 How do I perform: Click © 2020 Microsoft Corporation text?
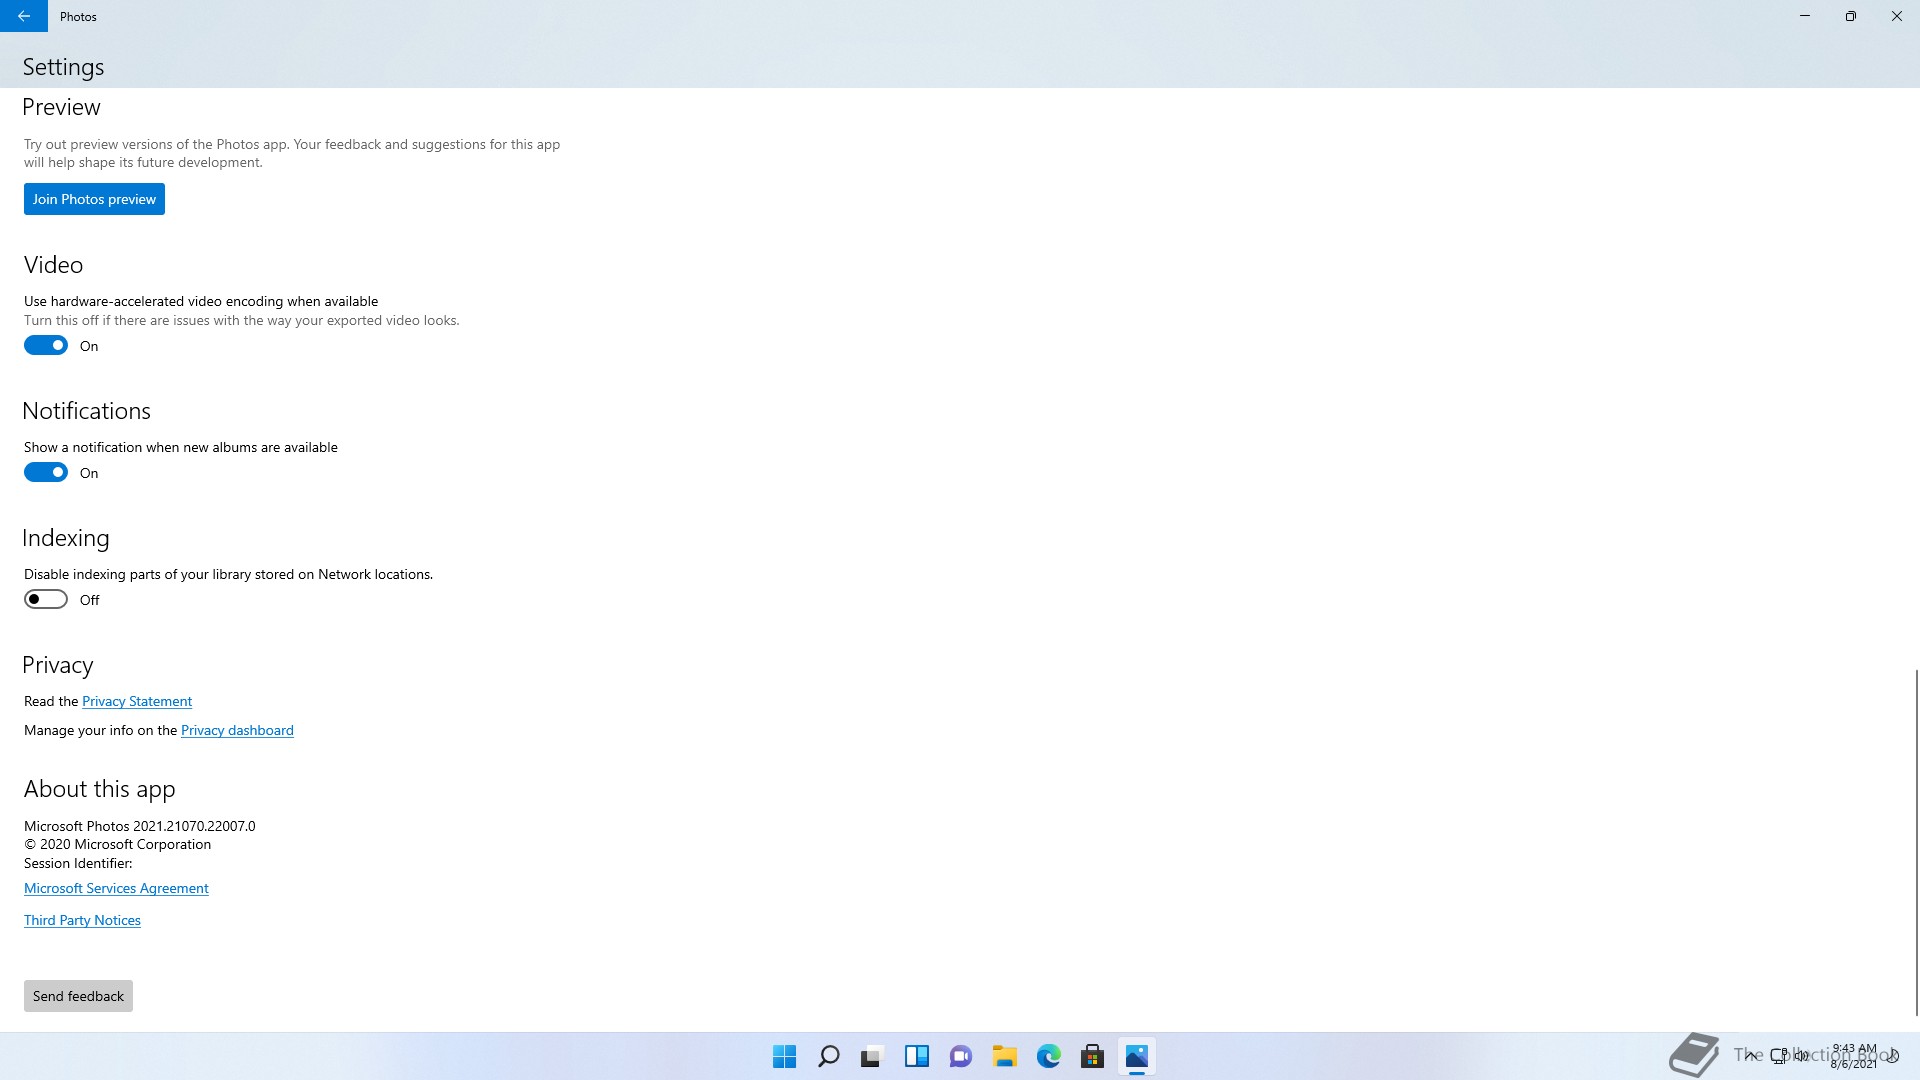coord(118,845)
